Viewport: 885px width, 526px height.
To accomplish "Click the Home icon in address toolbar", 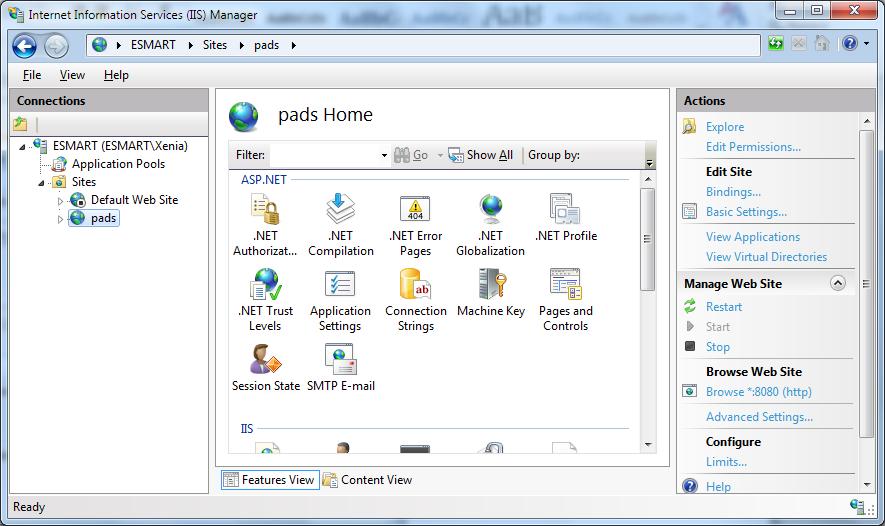I will coord(822,43).
